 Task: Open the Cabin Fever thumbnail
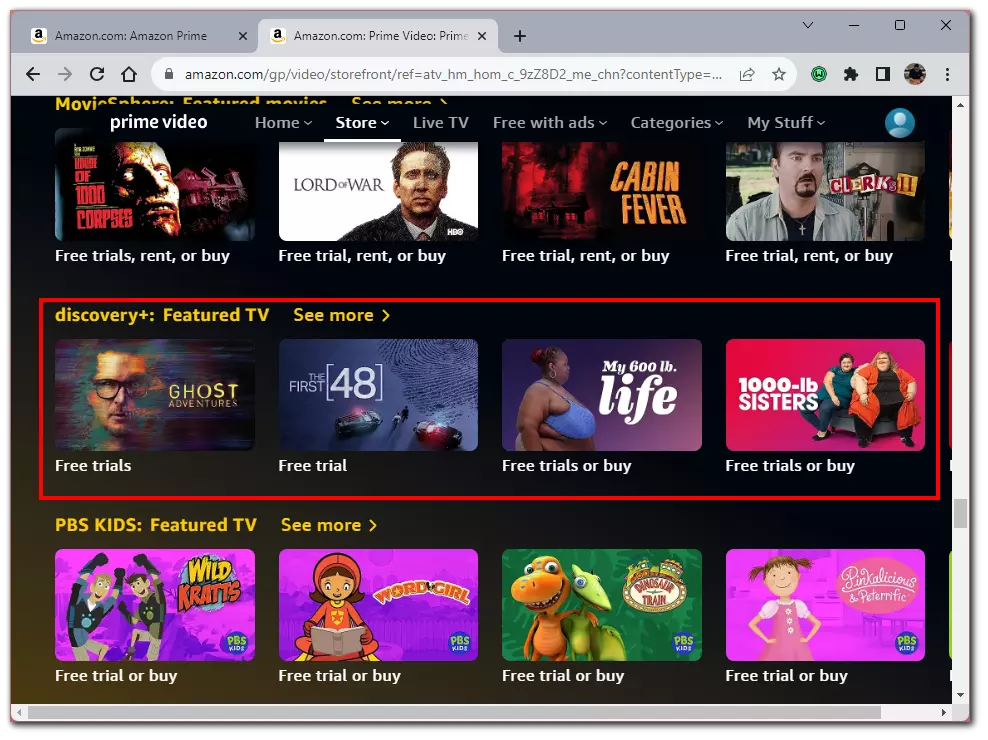[x=602, y=191]
